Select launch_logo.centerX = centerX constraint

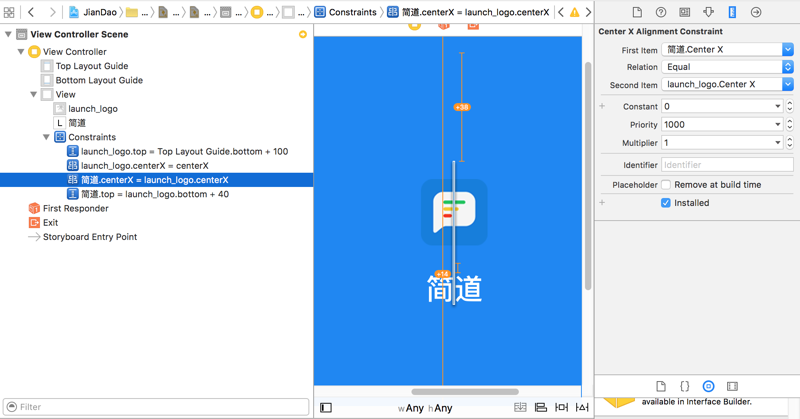(144, 166)
